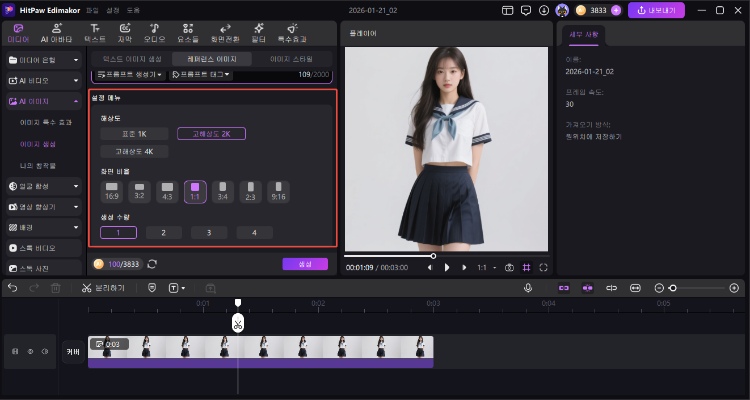750x400 pixels.
Task: Expand the 영상 합성기 sidebar section
Action: click(44, 207)
